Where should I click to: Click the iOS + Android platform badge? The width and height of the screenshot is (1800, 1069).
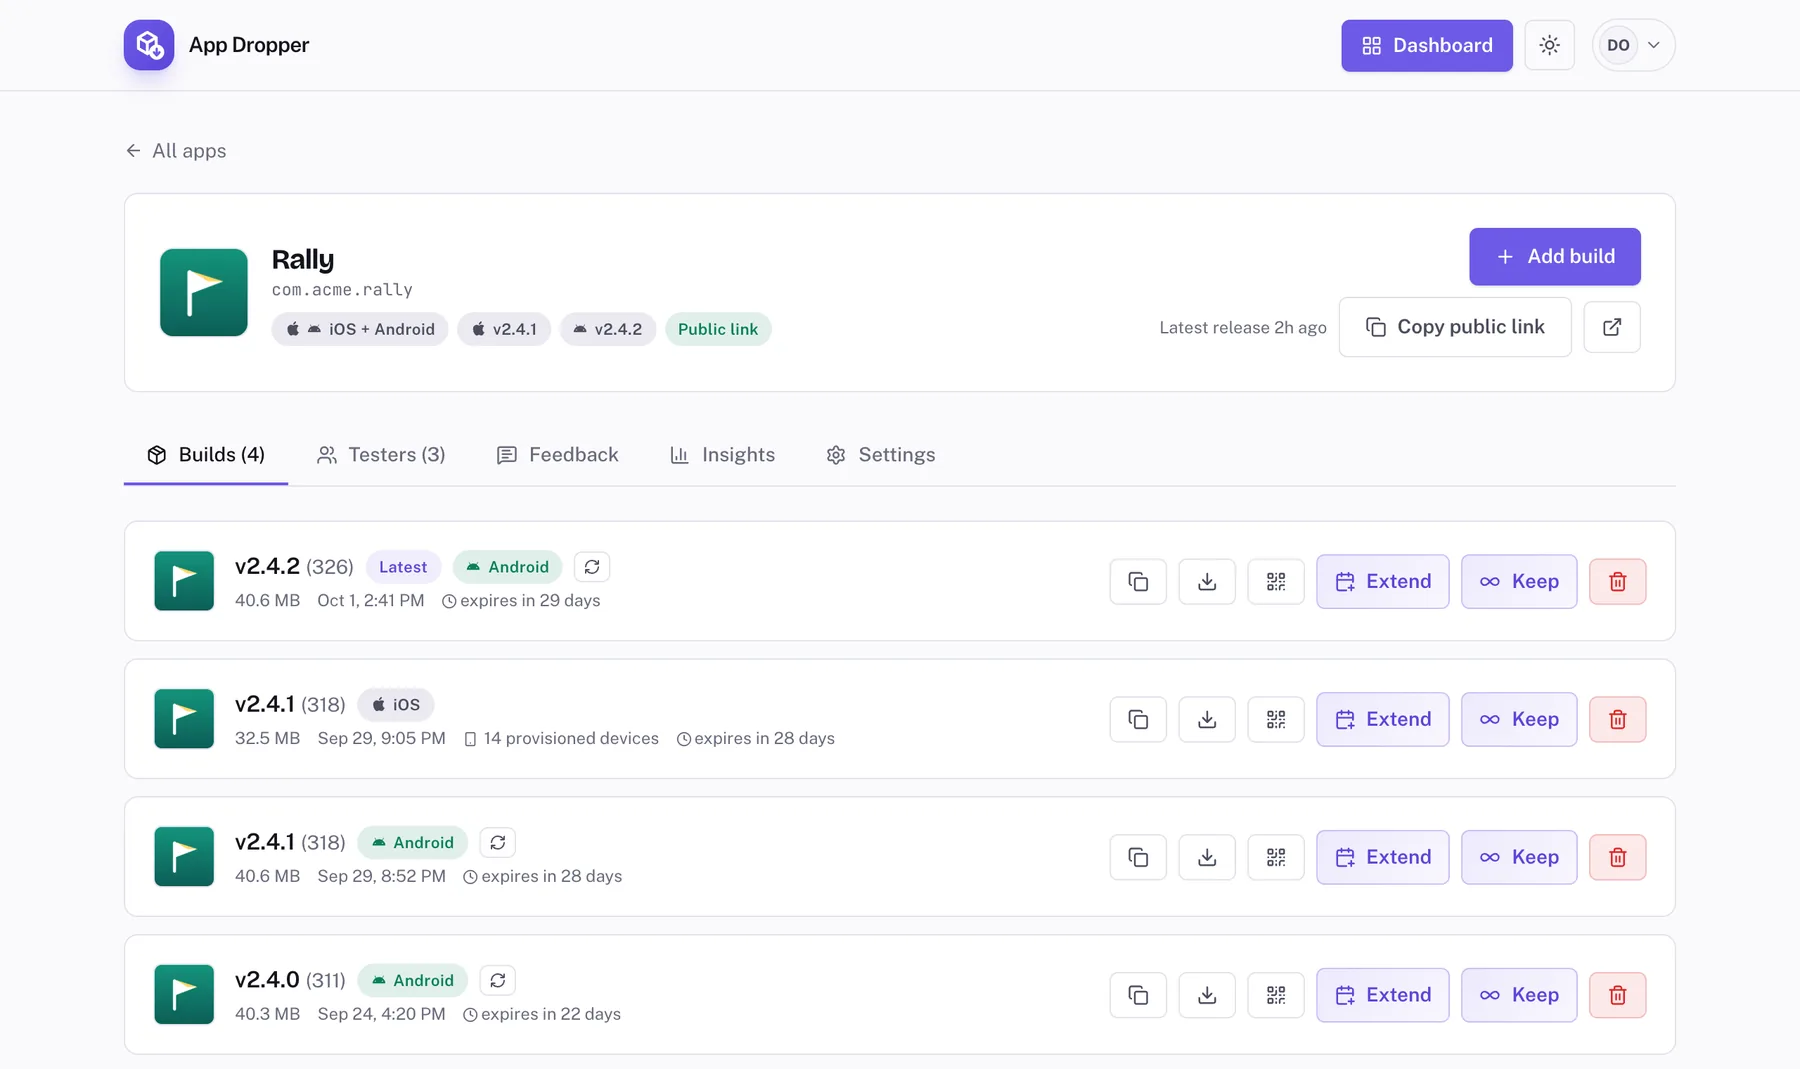[360, 329]
